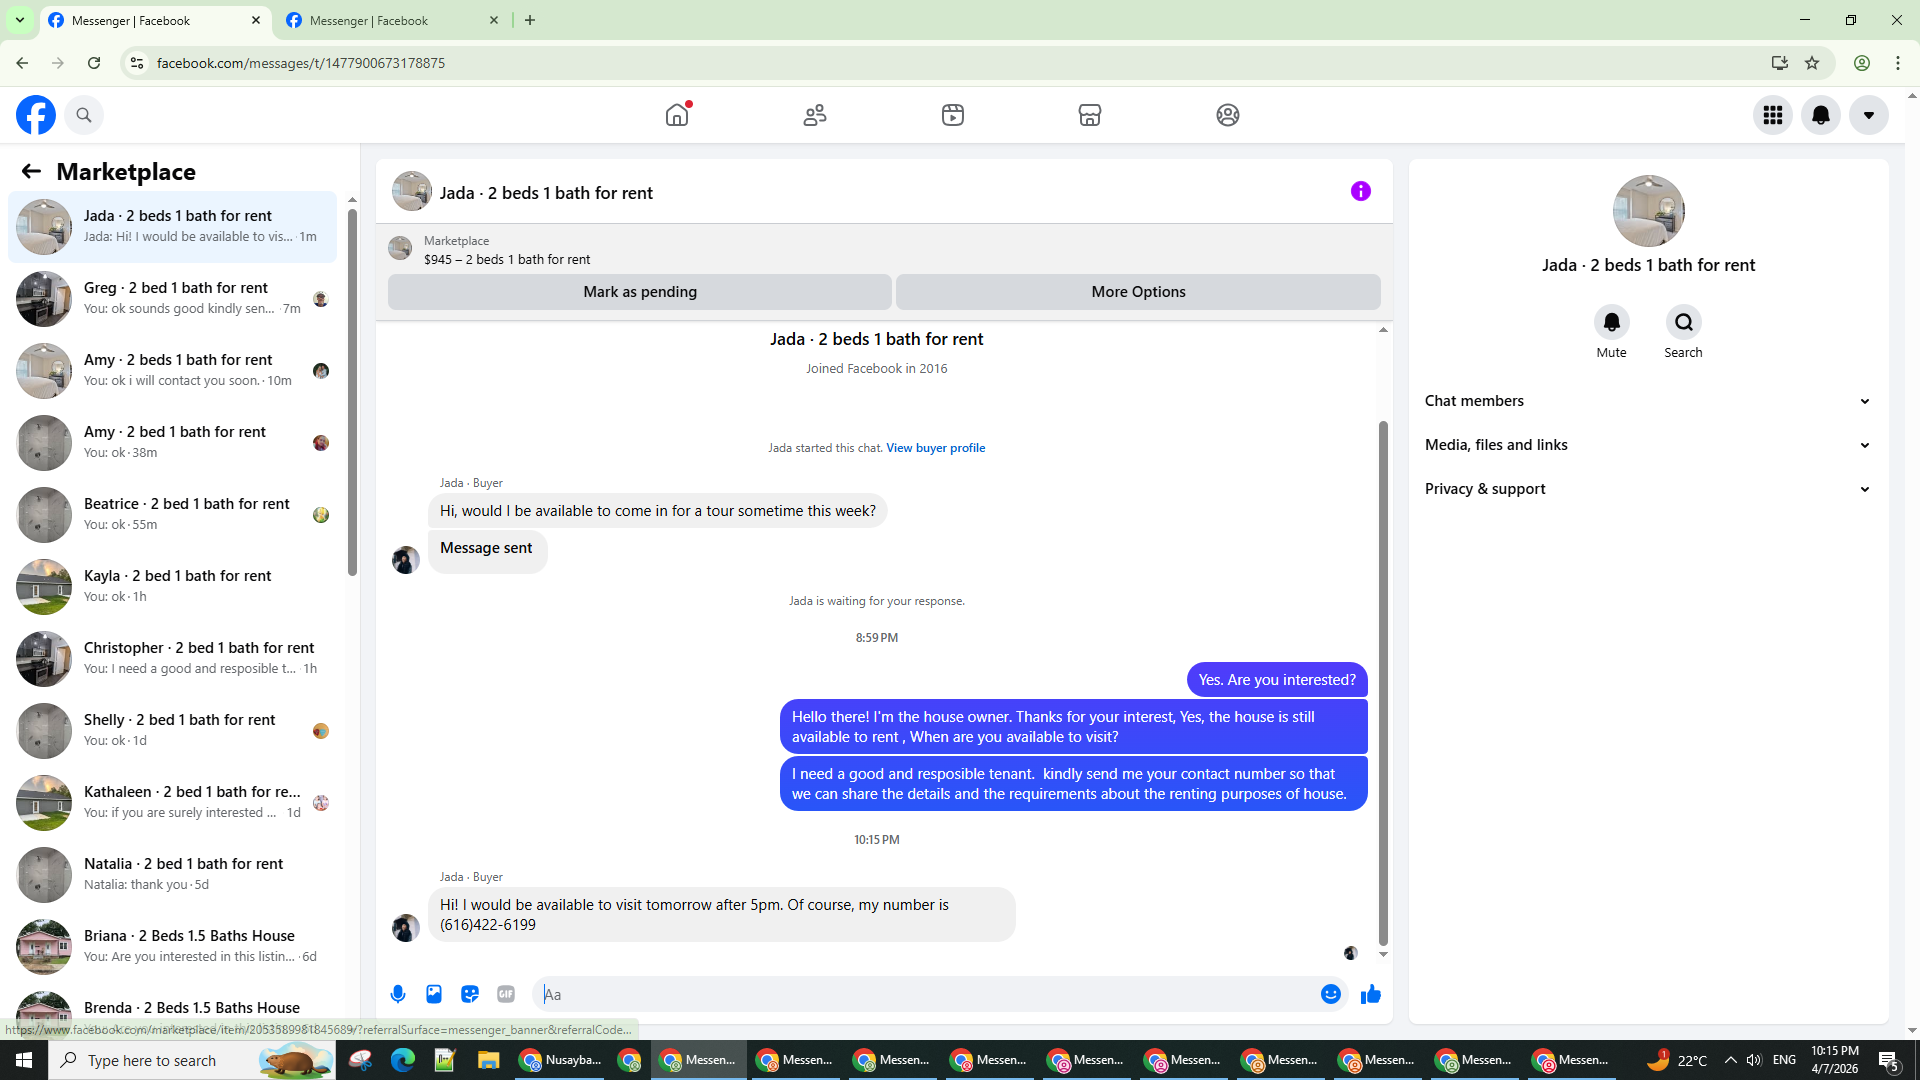Open File Explorer from taskbar
Image resolution: width=1920 pixels, height=1080 pixels.
(488, 1060)
